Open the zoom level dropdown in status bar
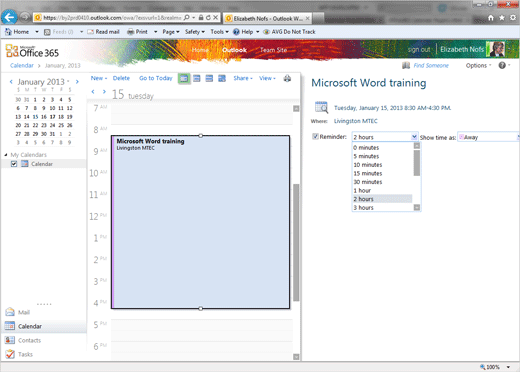 point(508,367)
